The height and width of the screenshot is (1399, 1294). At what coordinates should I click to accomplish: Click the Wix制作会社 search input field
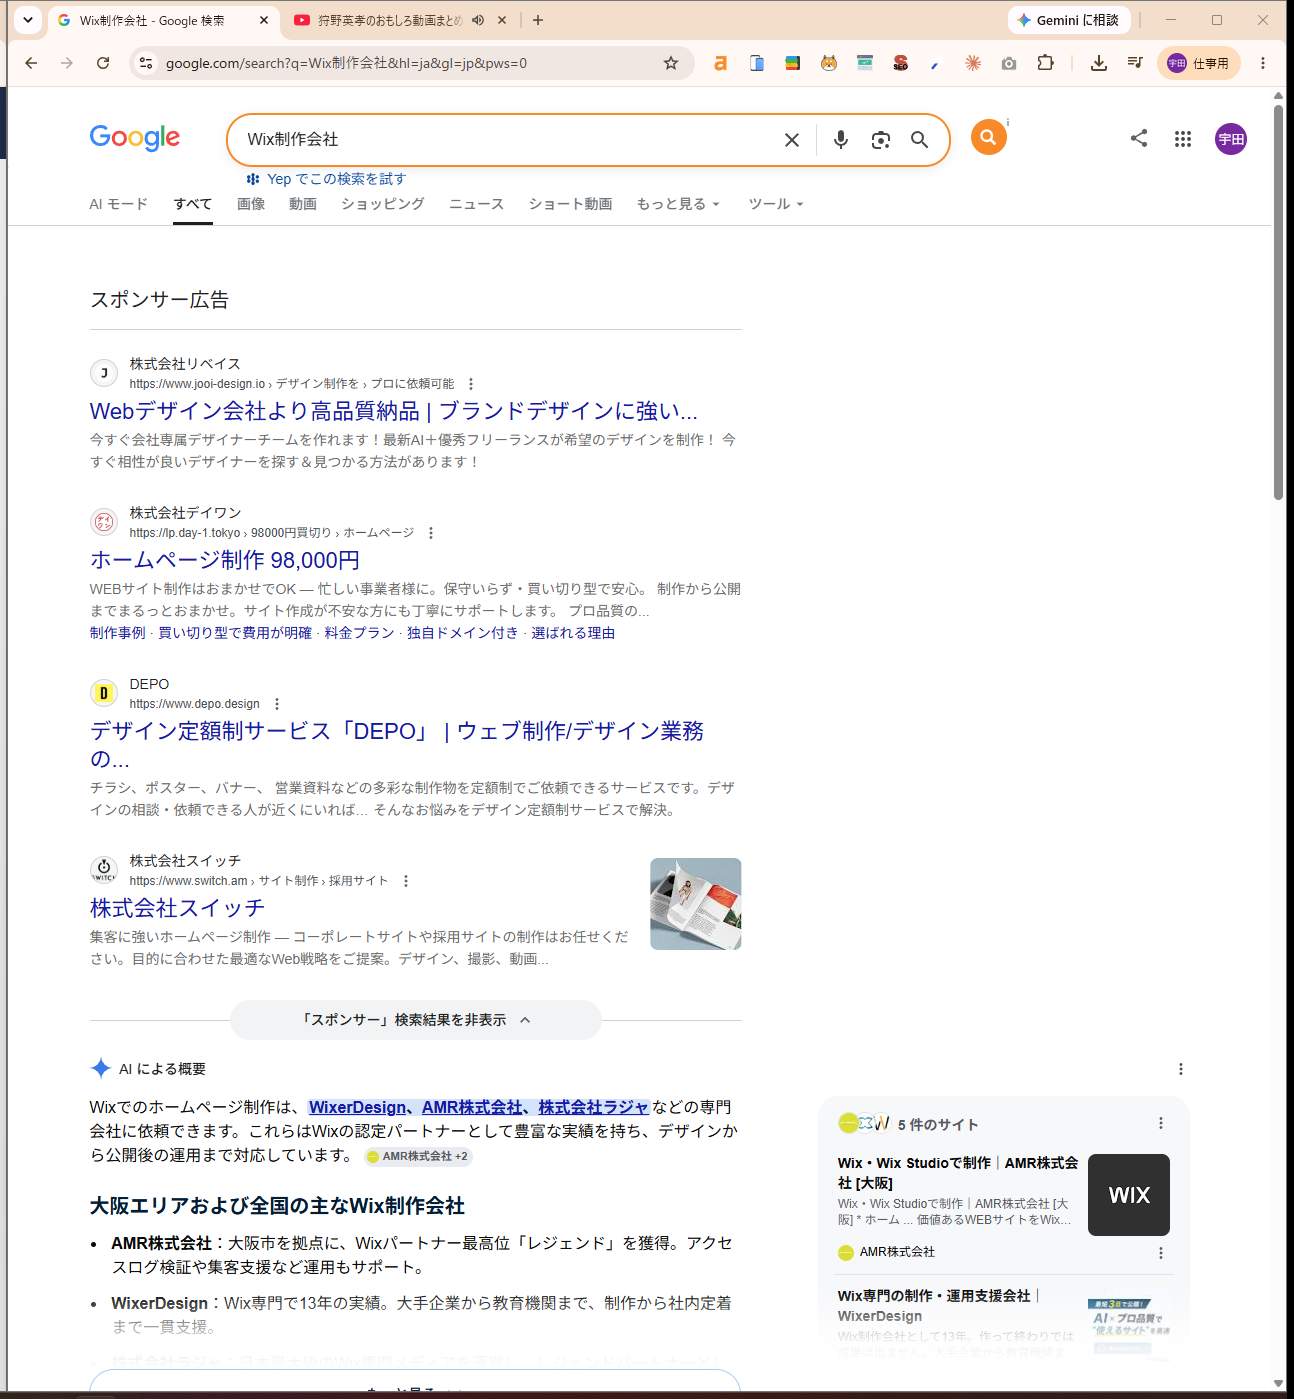510,140
